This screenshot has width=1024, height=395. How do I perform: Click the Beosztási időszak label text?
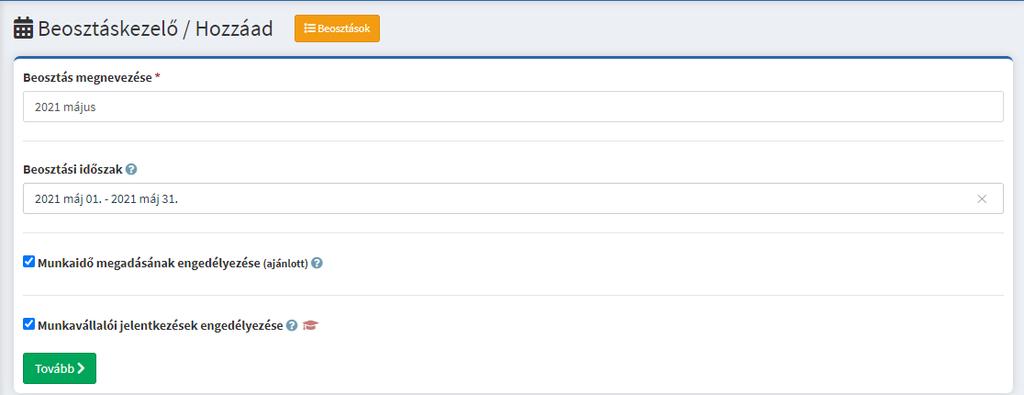pyautogui.click(x=72, y=169)
